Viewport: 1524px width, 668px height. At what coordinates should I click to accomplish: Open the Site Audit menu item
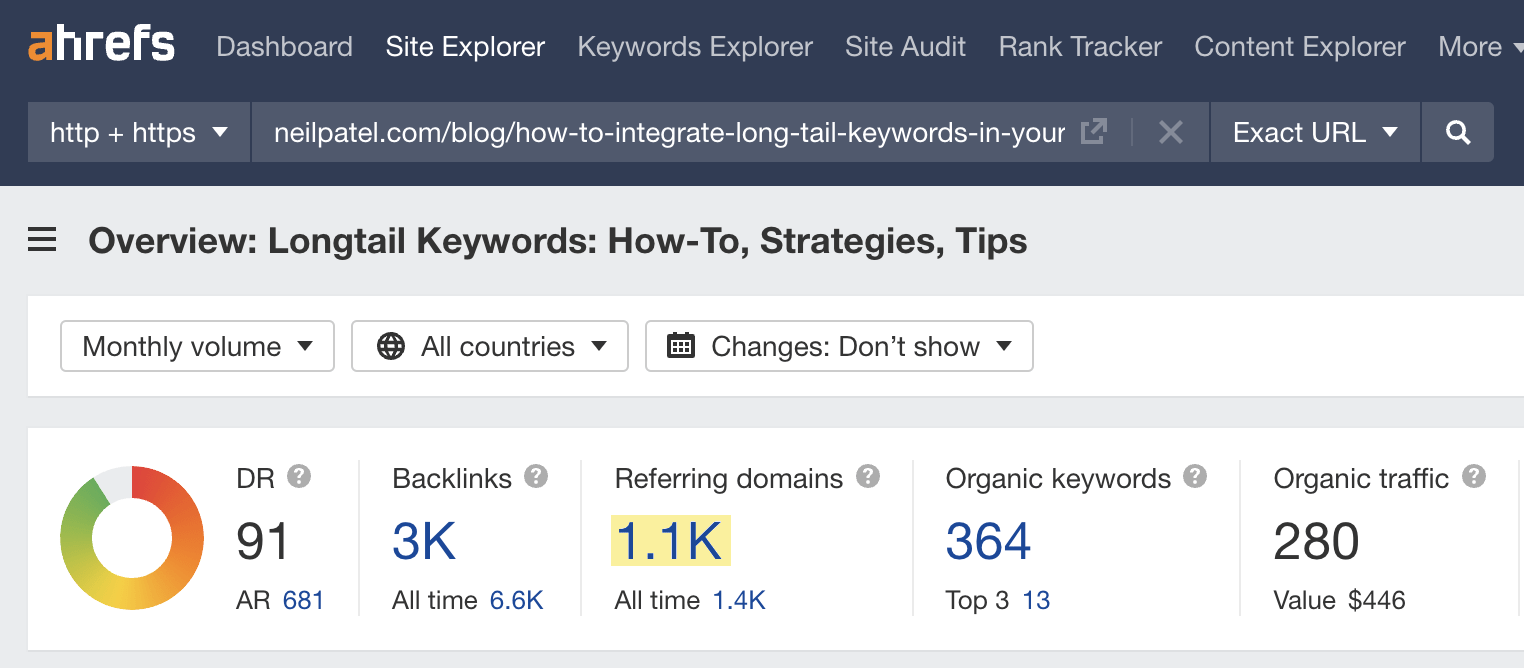[905, 47]
